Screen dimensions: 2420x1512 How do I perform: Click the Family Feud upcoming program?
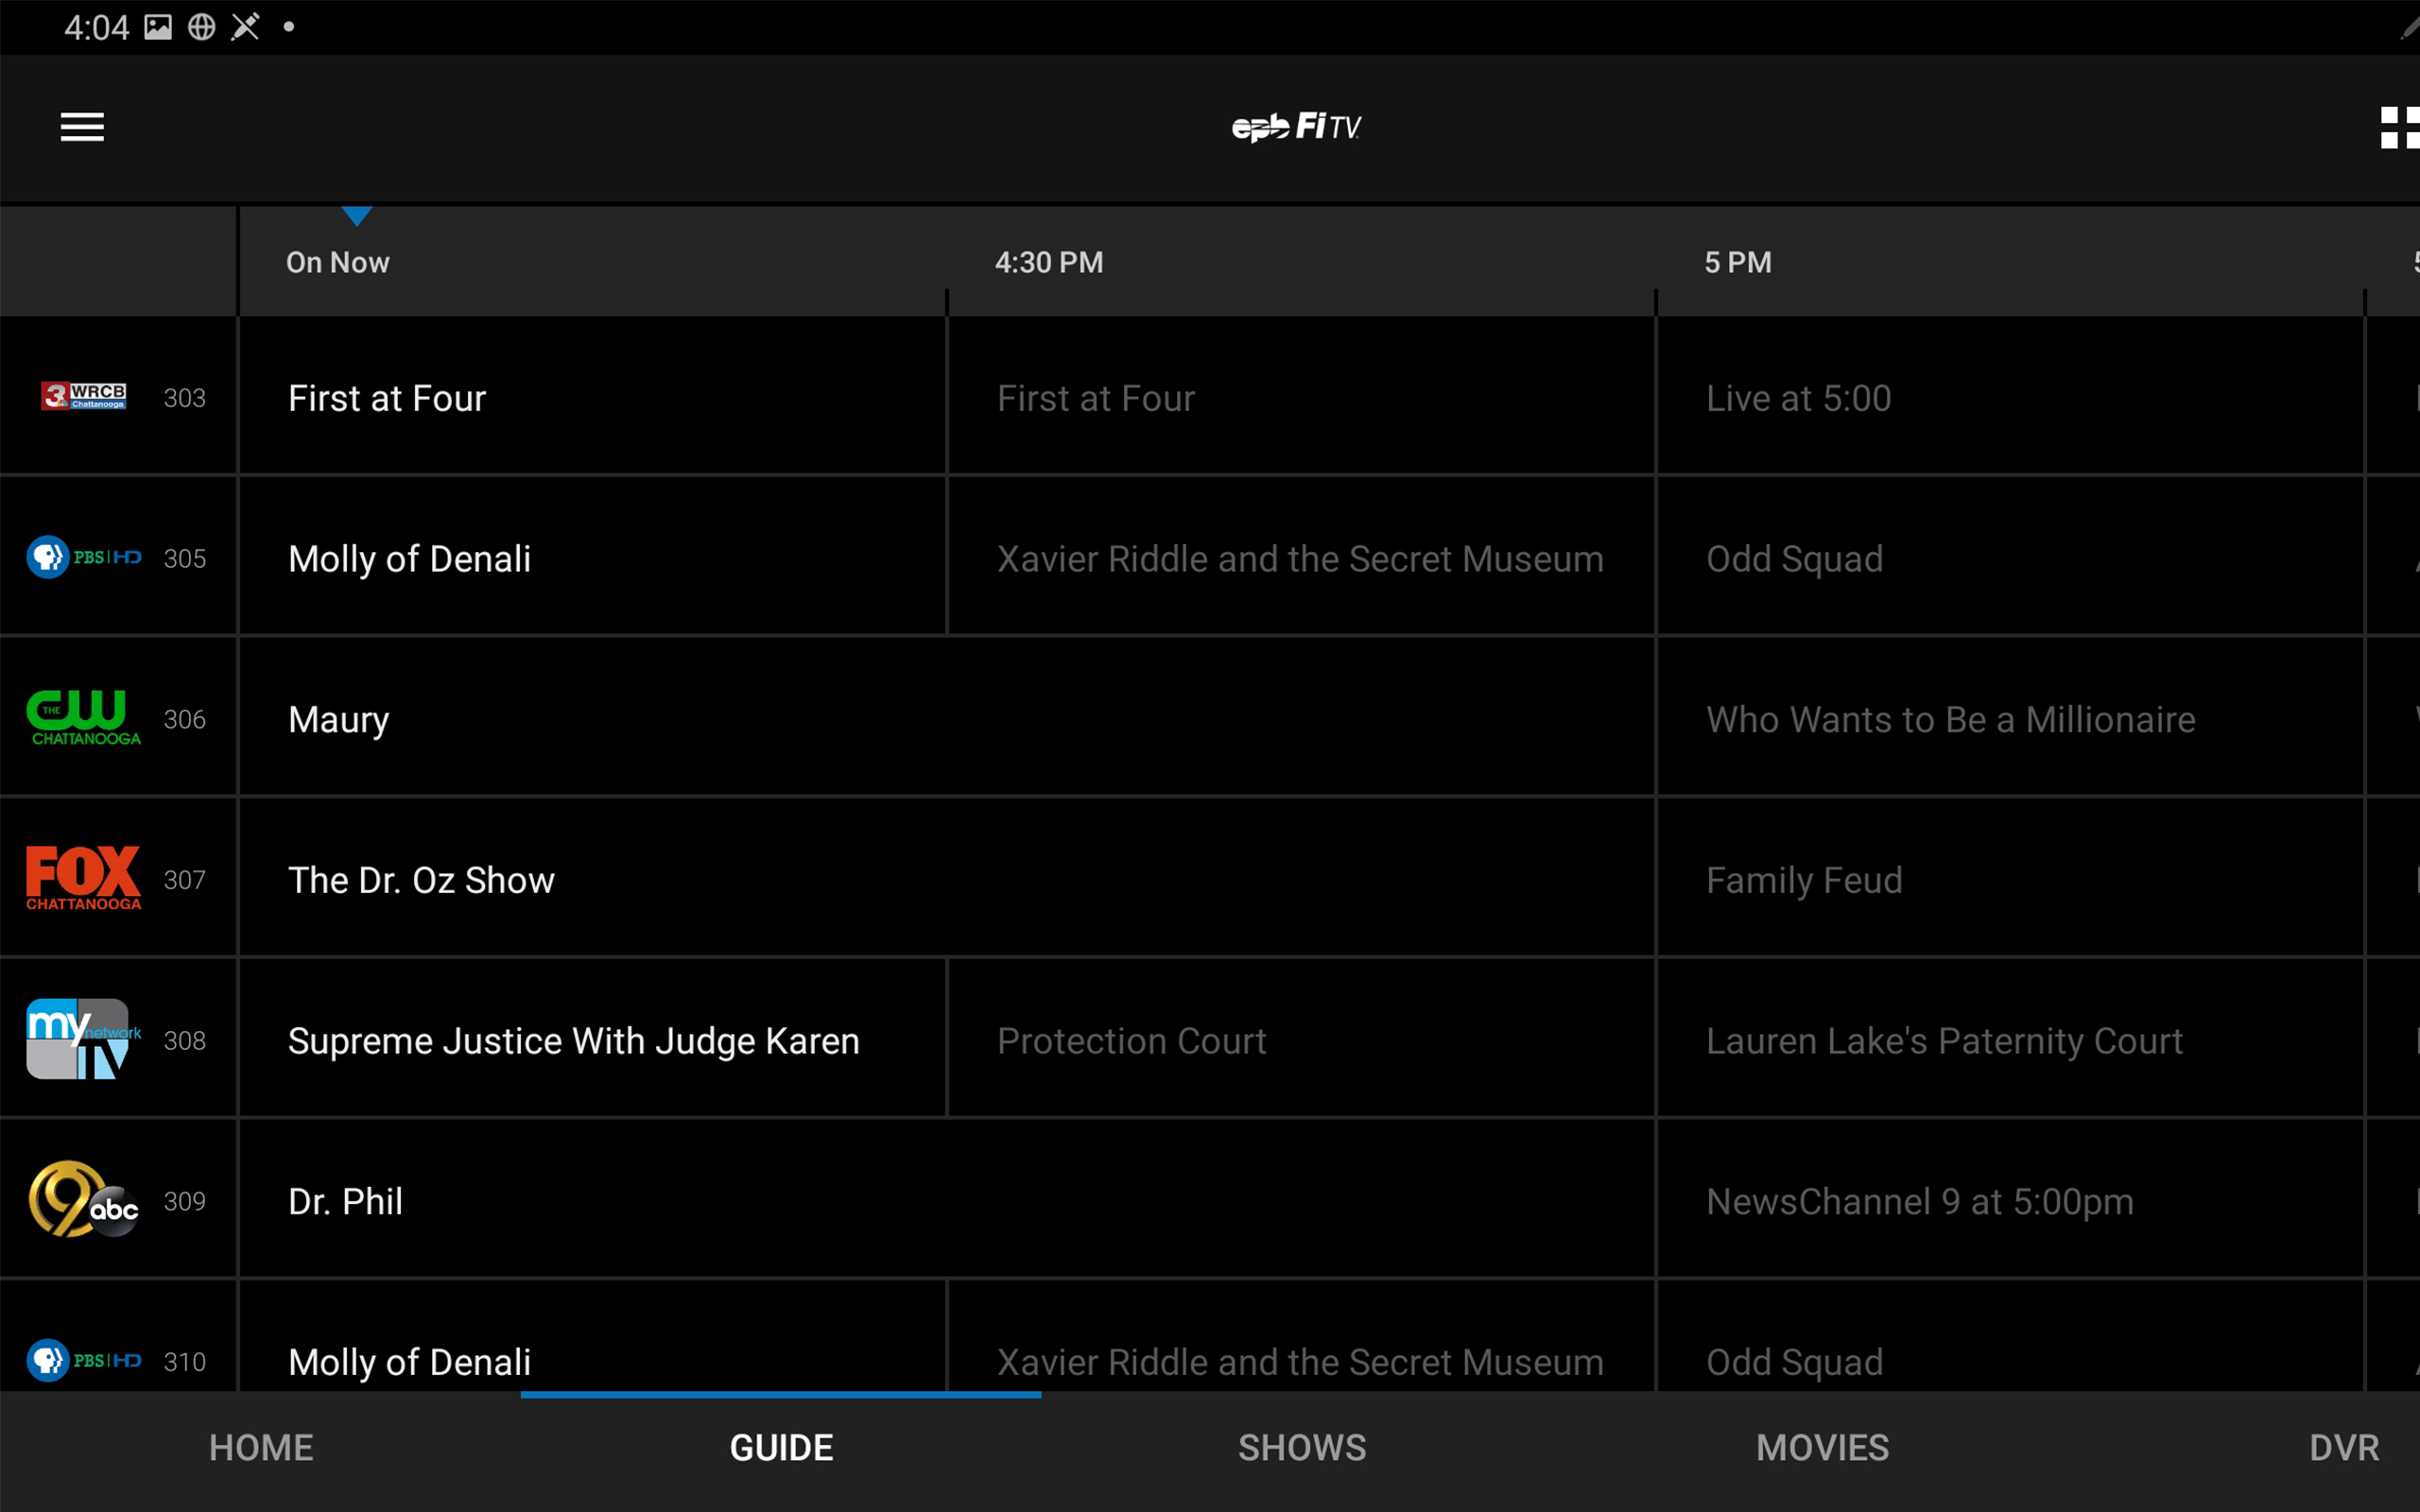[x=2010, y=879]
